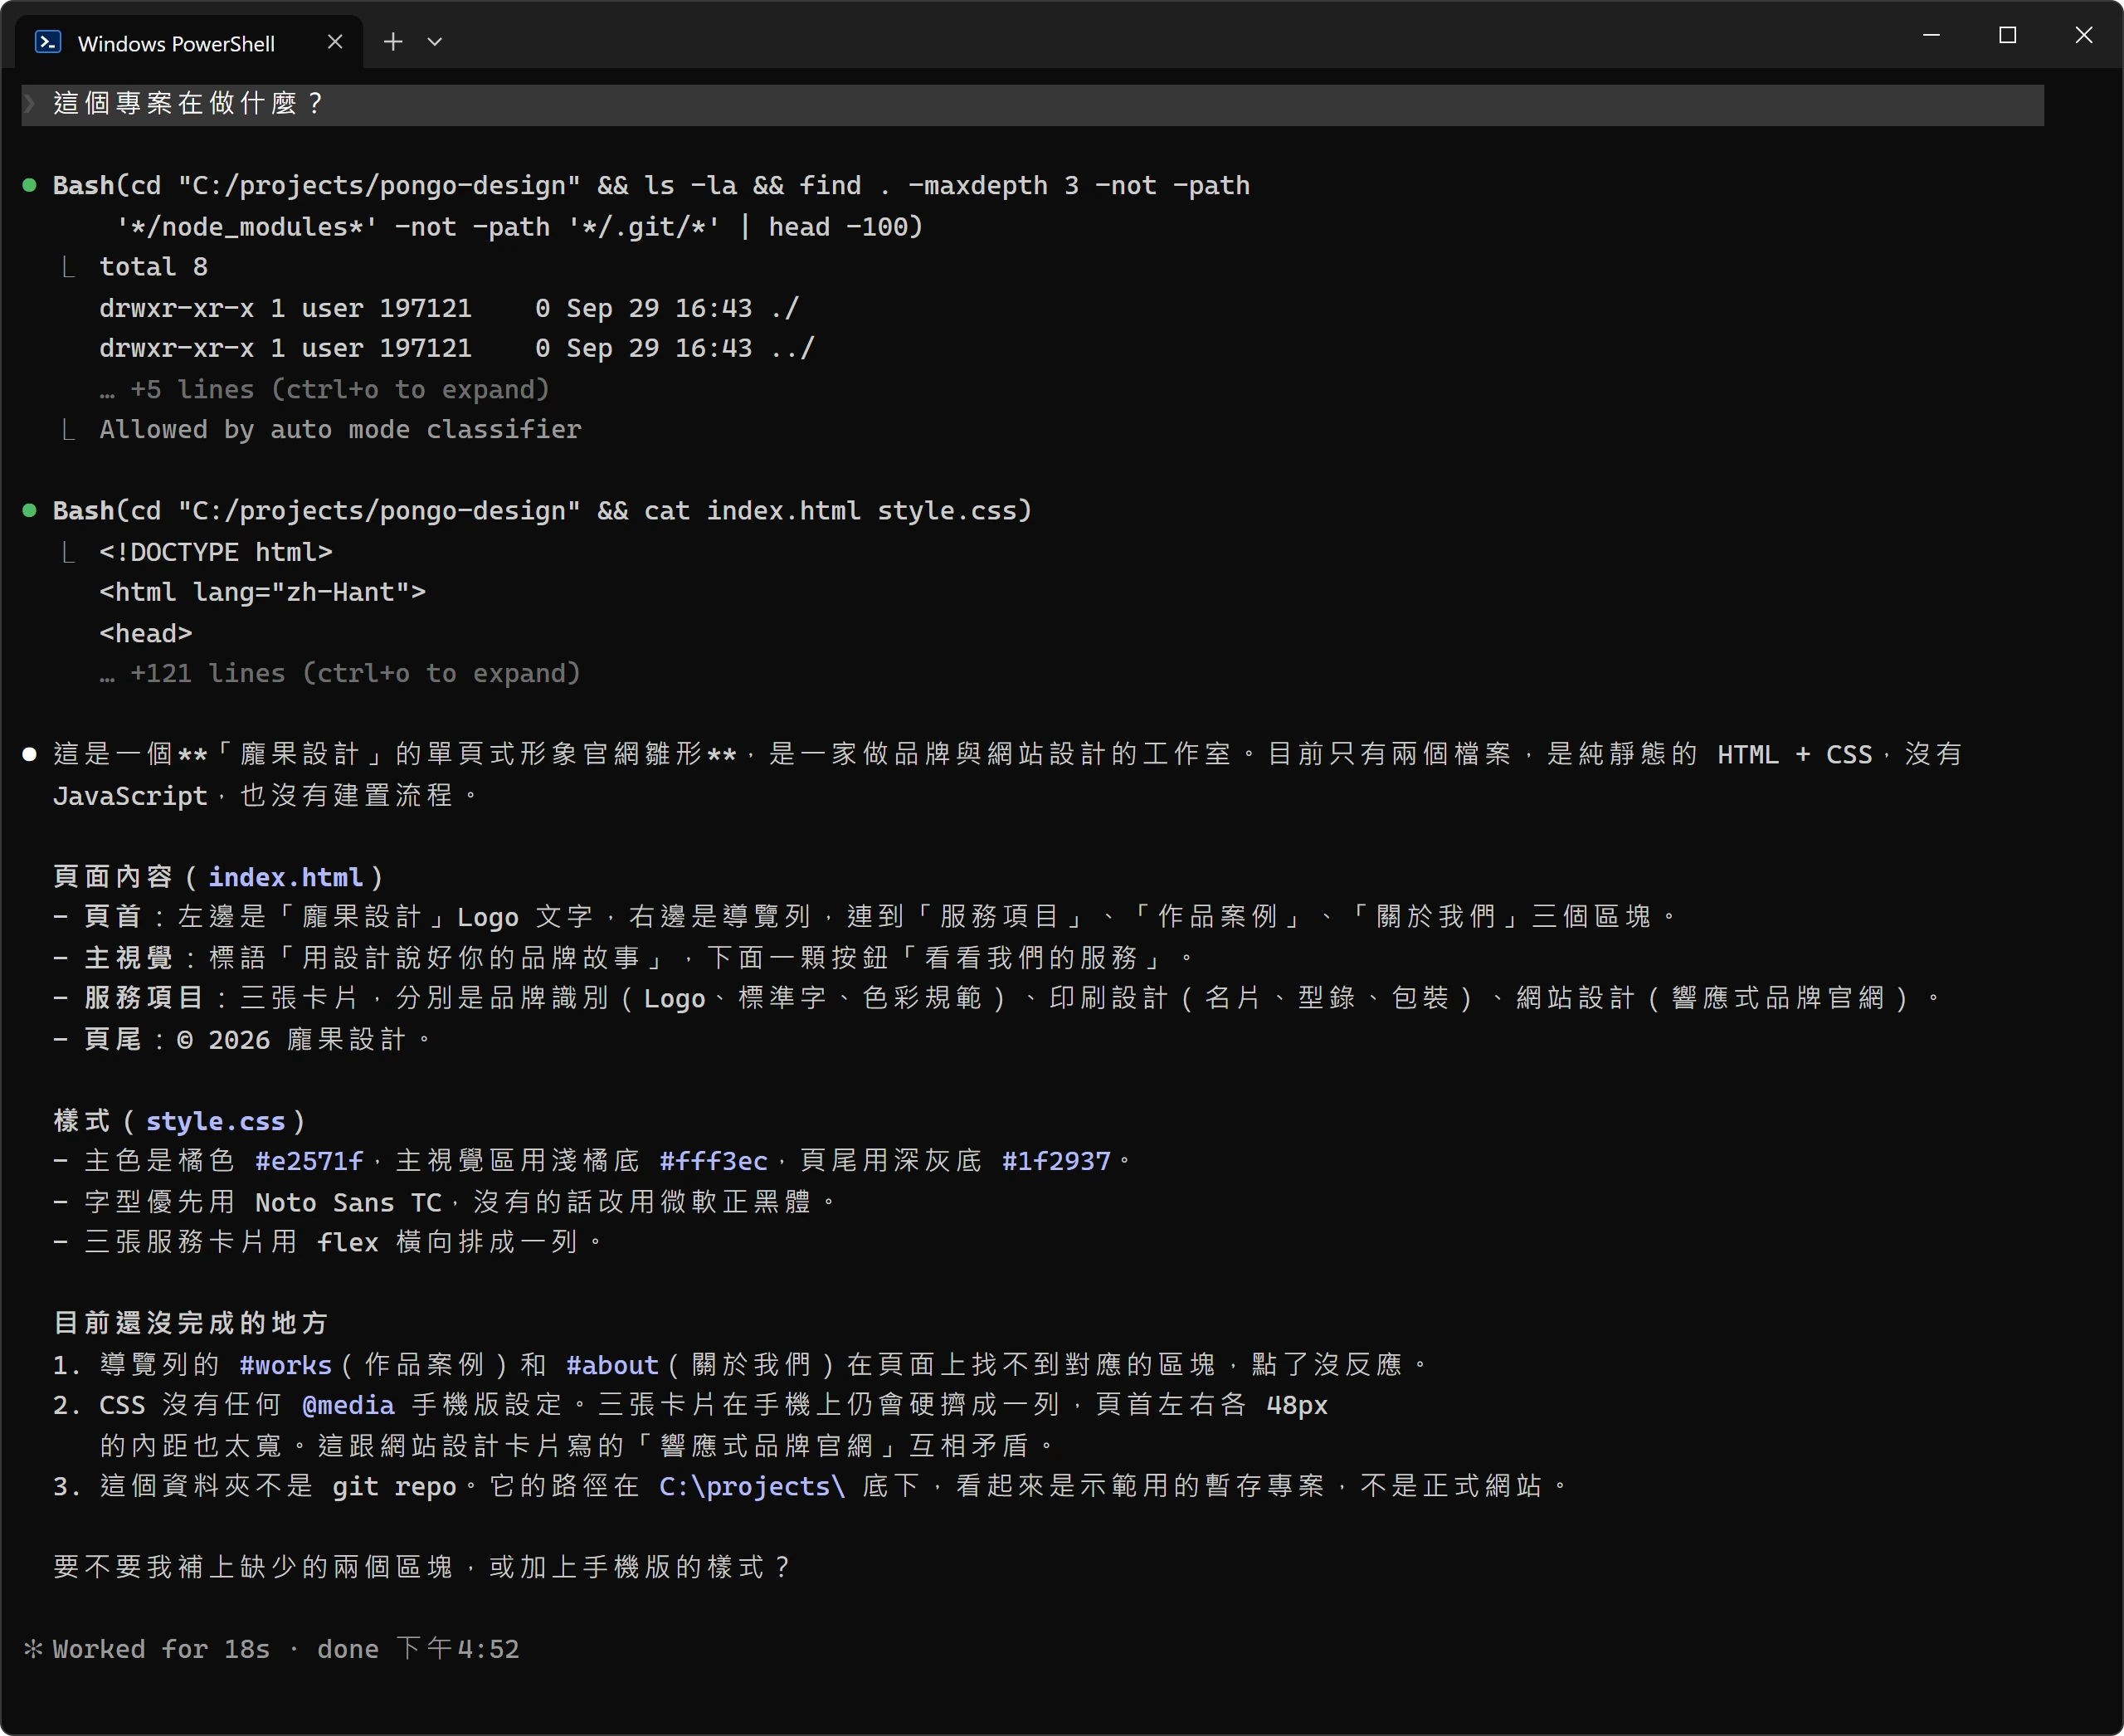Viewport: 2124px width, 1736px height.
Task: Click the index.html link in 頁面內容 heading
Action: coord(285,877)
